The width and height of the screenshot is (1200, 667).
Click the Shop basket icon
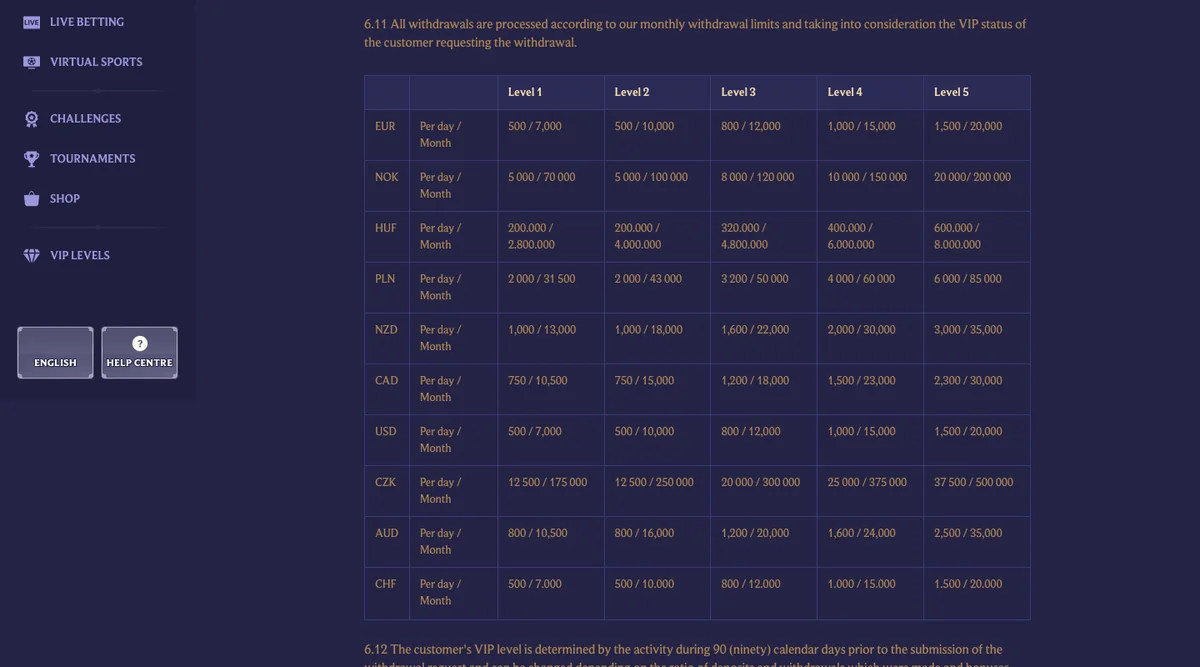pos(32,199)
